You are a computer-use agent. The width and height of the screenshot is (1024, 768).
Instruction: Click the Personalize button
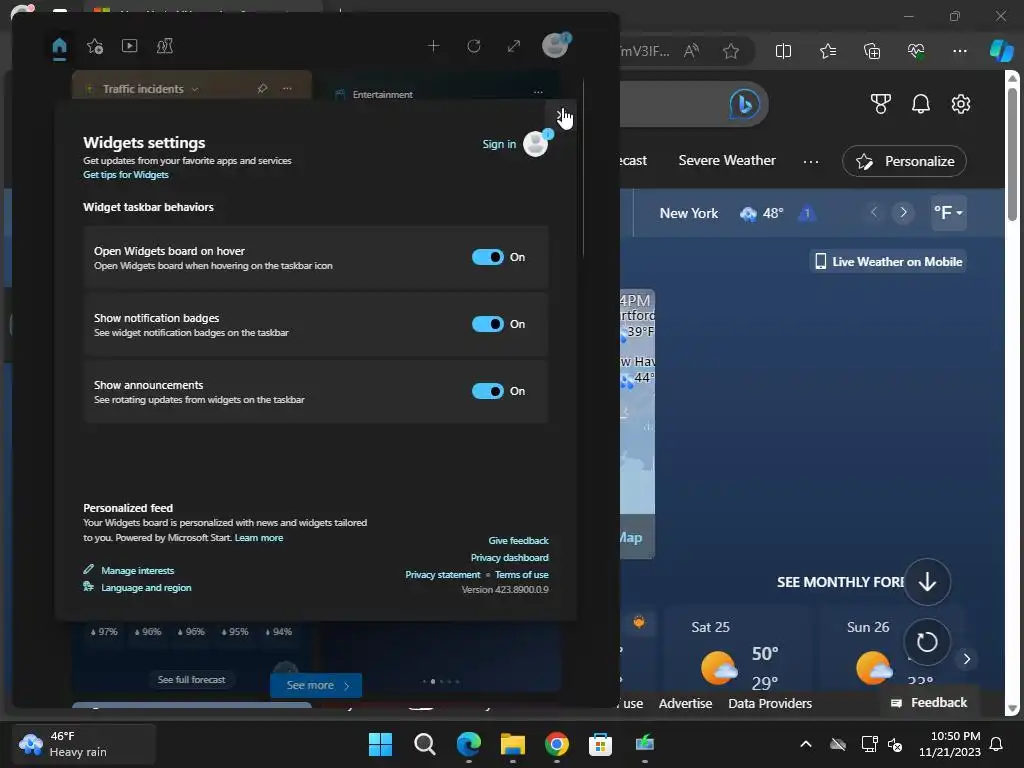[x=904, y=161]
